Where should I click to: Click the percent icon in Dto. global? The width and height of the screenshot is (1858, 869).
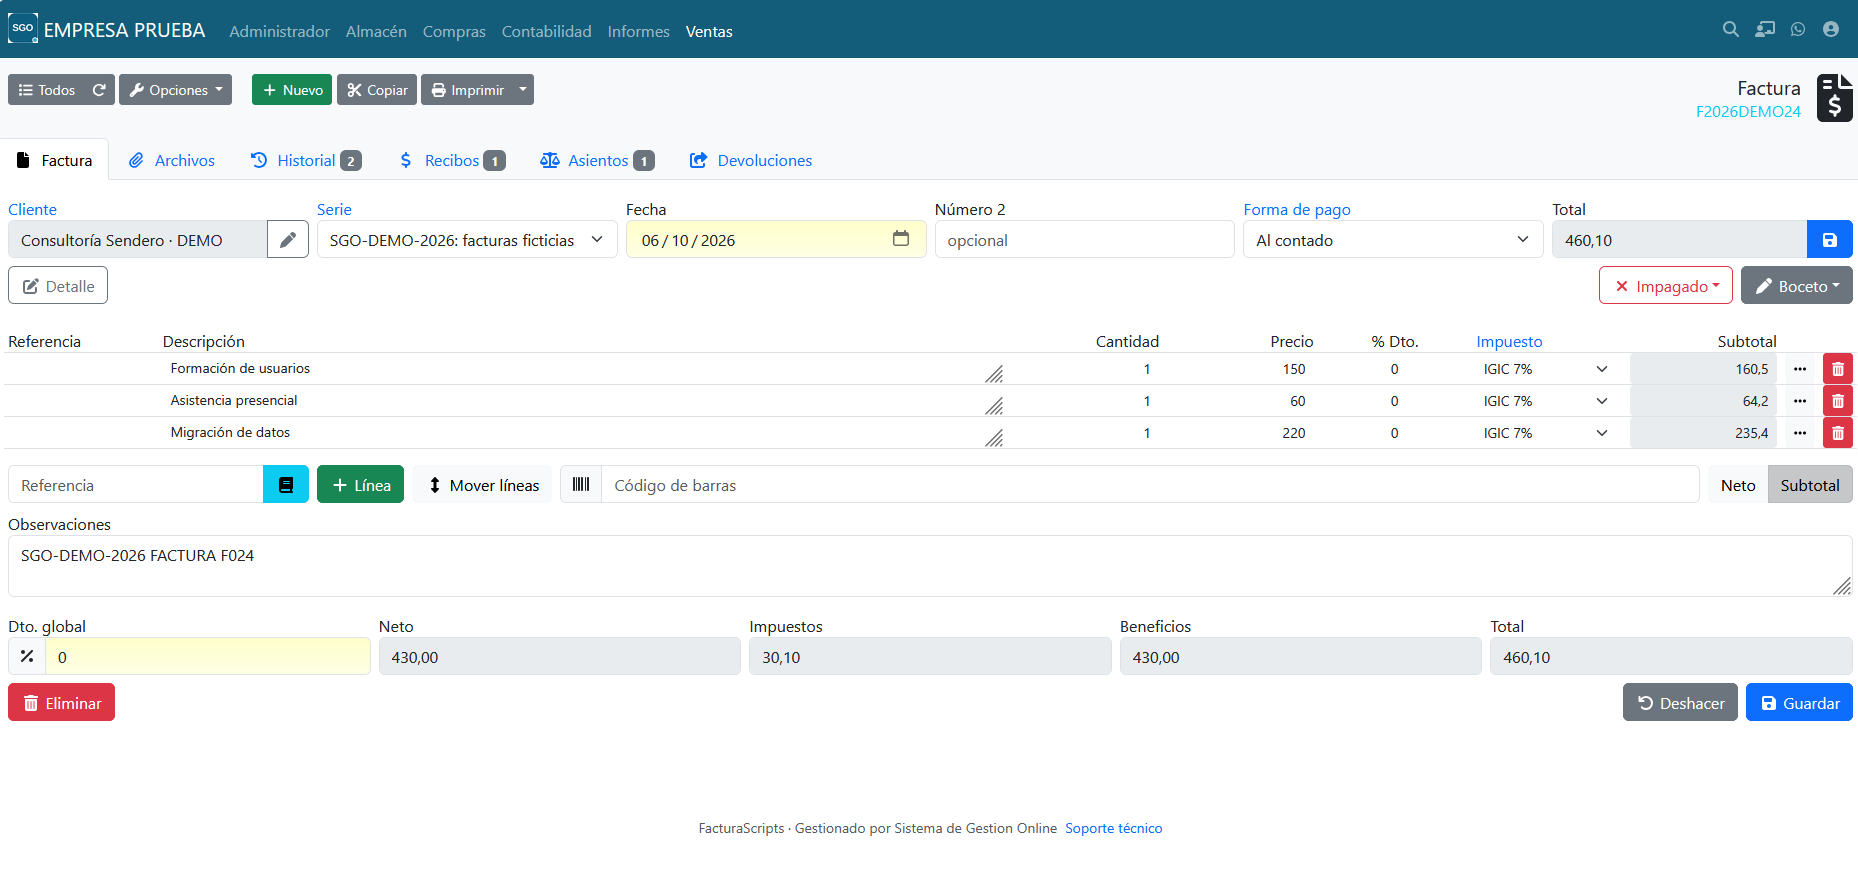click(27, 657)
